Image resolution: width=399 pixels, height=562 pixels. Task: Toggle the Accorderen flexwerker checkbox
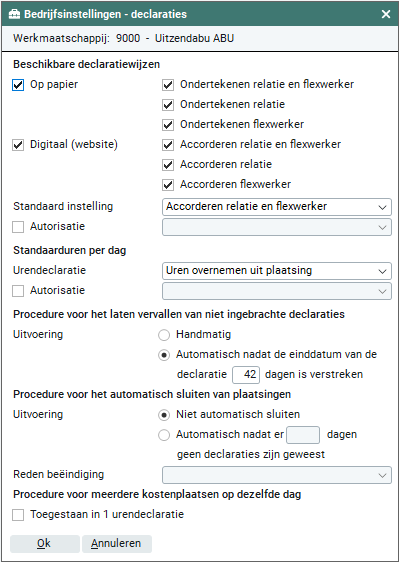click(168, 185)
